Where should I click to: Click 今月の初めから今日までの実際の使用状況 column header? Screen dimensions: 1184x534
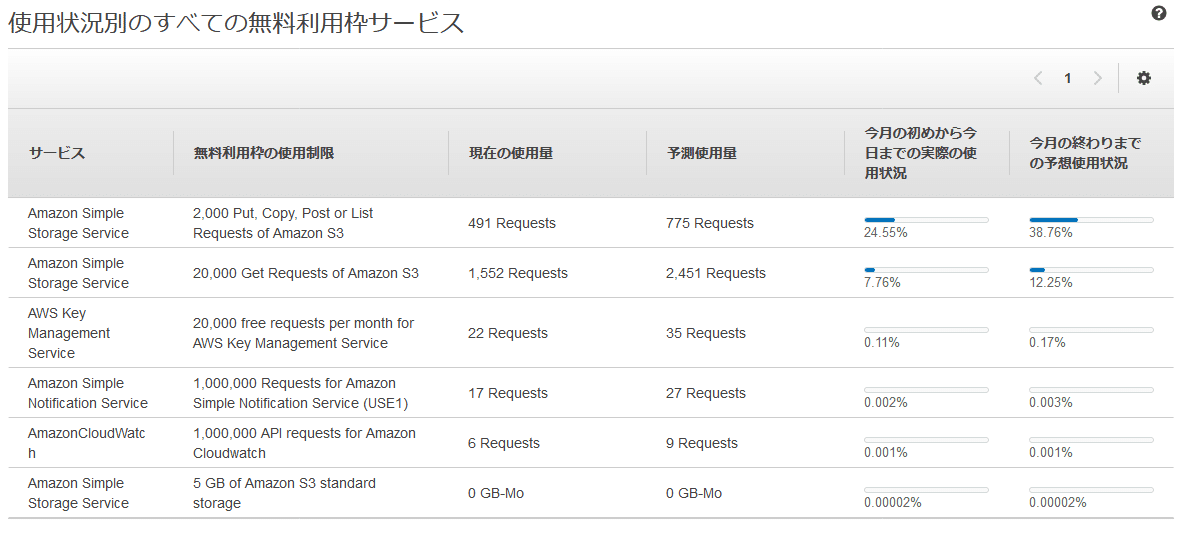pos(921,153)
